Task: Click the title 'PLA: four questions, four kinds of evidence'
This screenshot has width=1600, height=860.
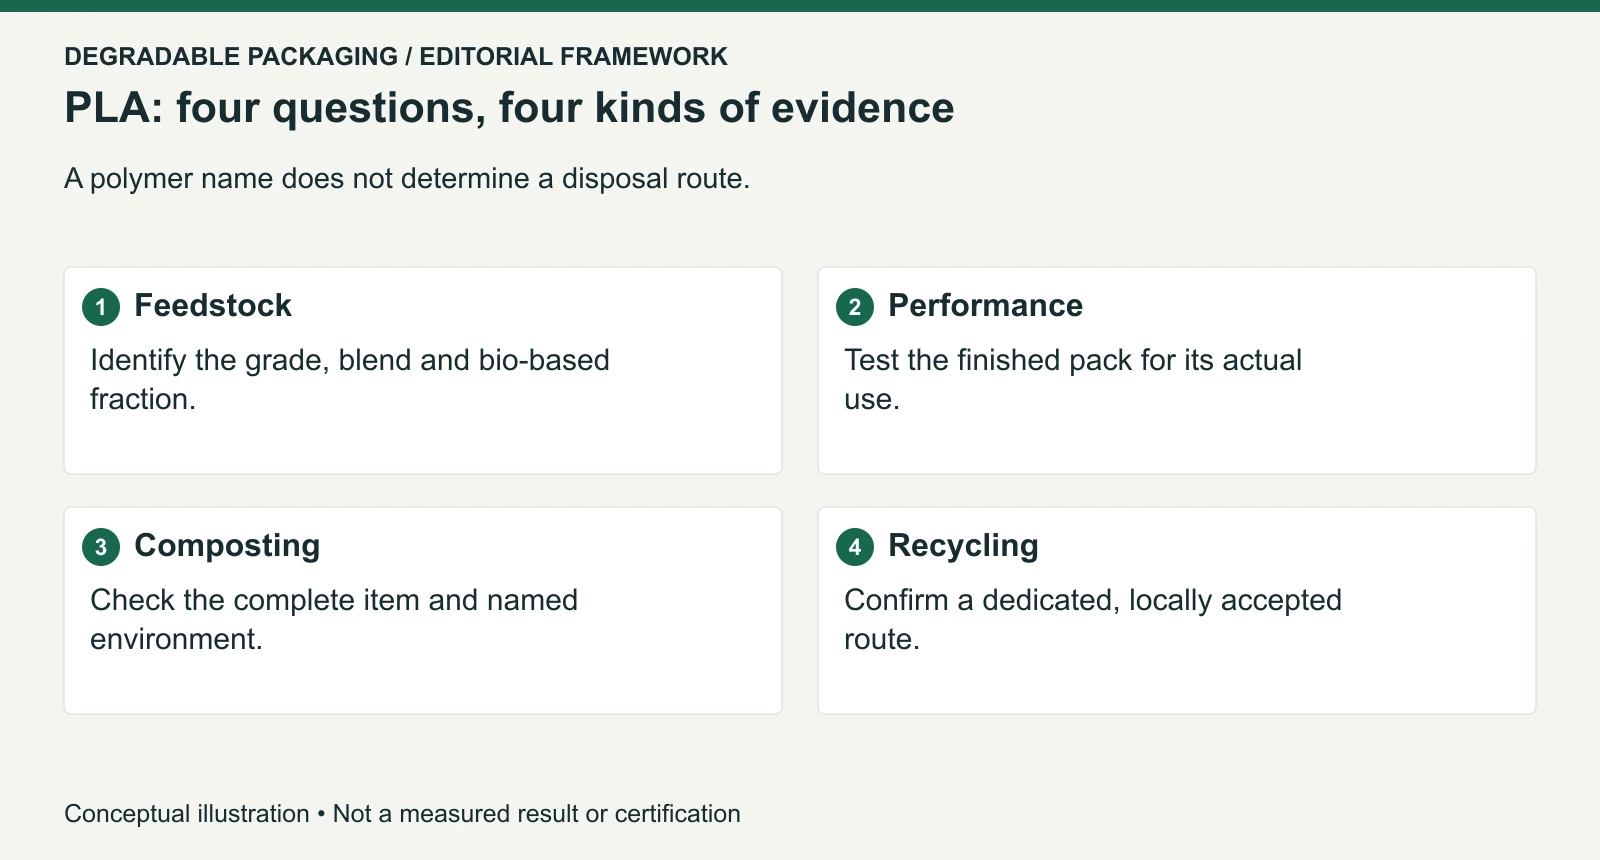Action: [509, 108]
